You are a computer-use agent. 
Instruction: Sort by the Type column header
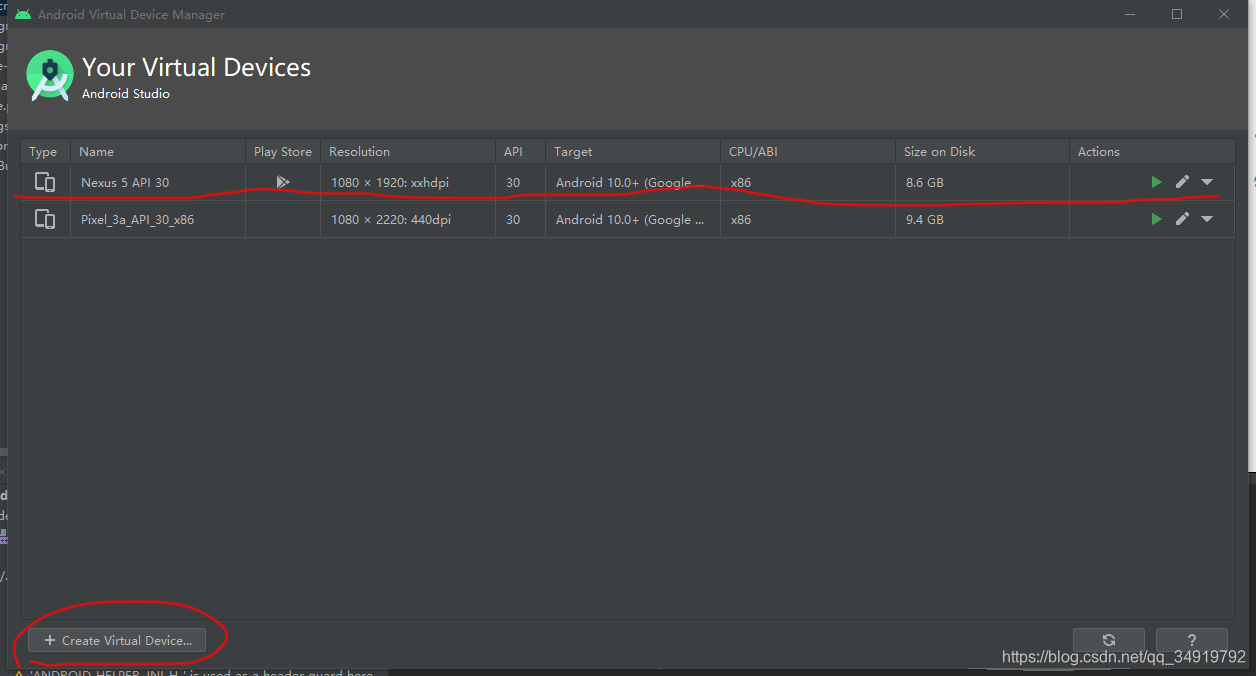point(45,151)
